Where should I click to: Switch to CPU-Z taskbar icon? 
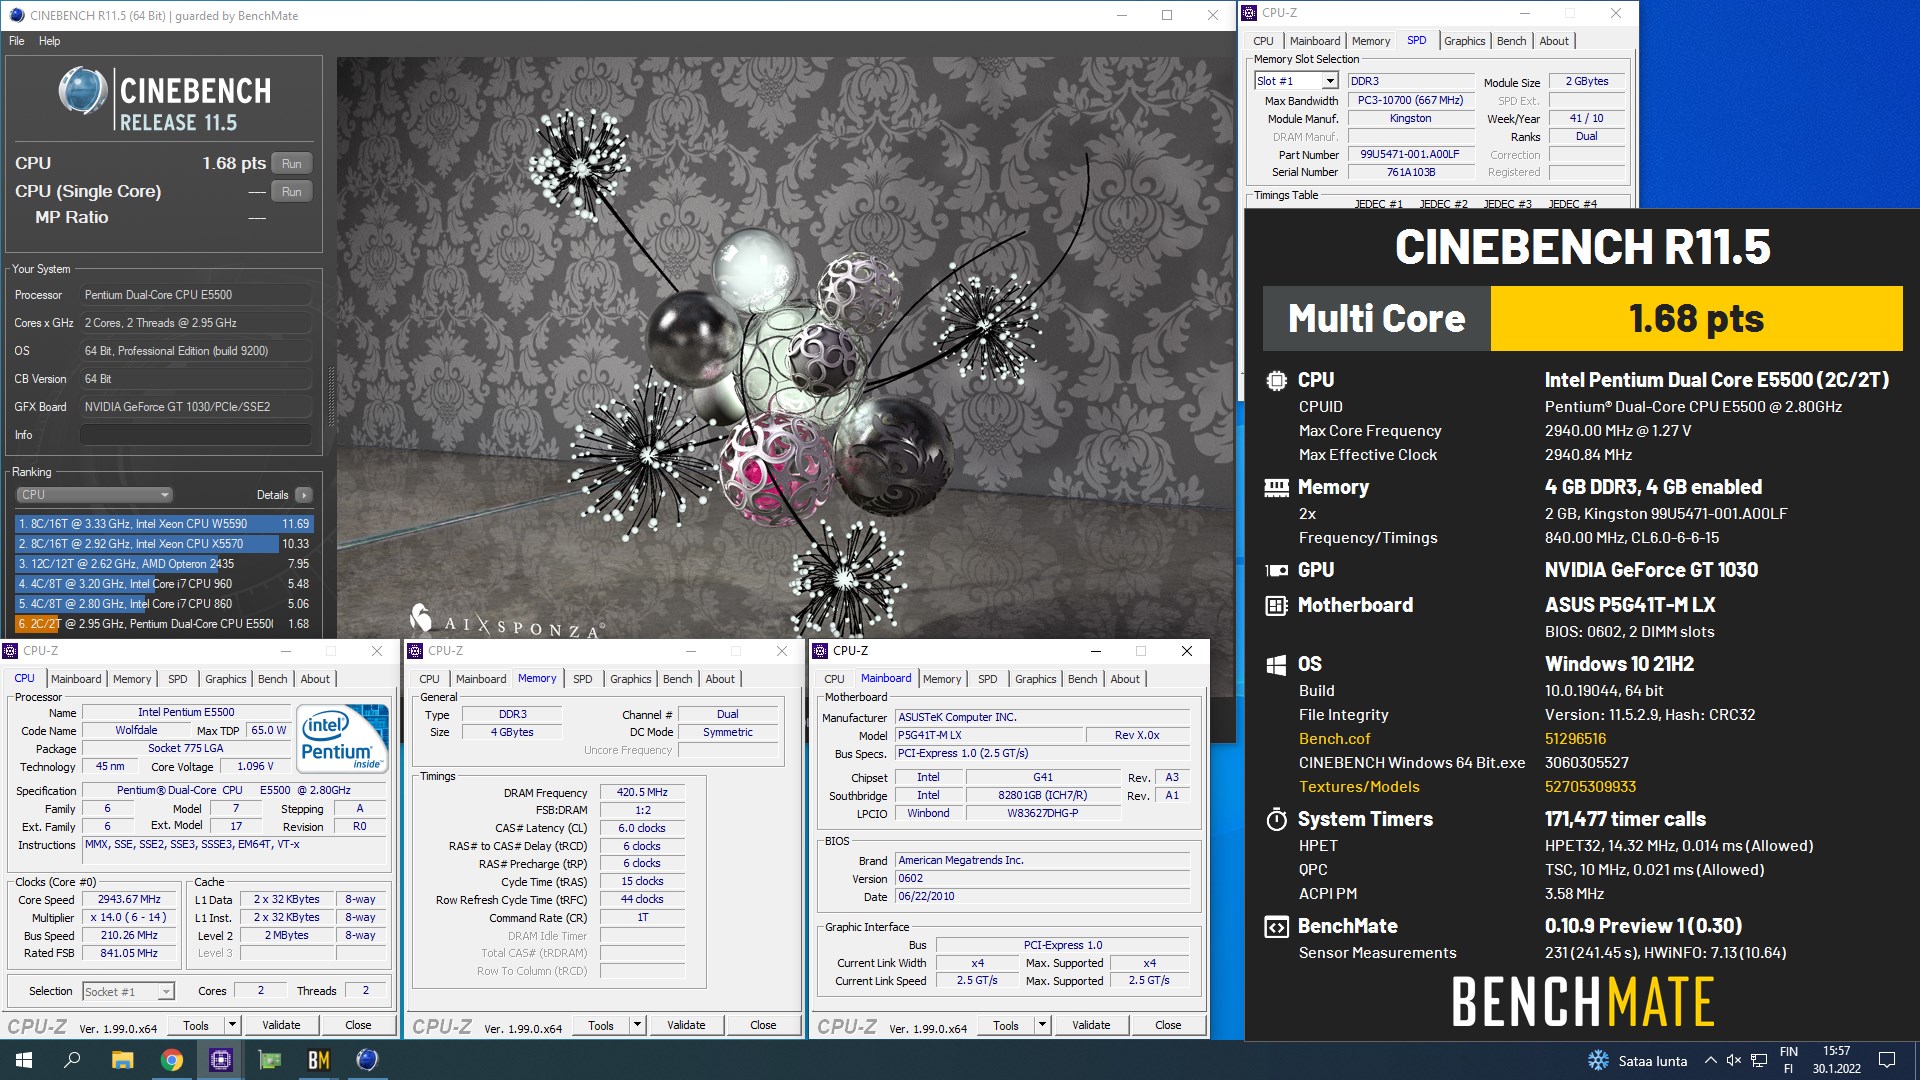coord(220,1060)
